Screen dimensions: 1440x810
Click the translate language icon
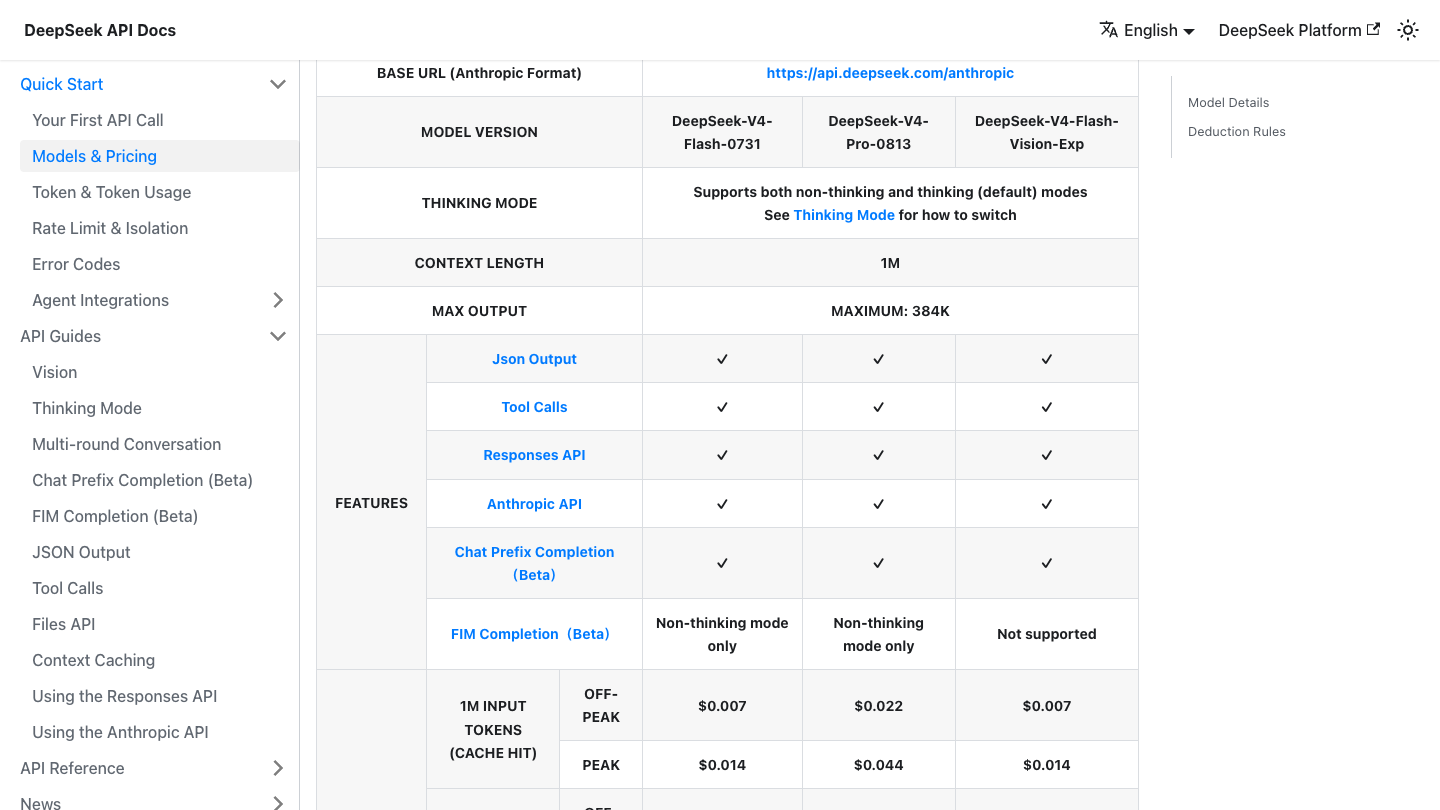pos(1108,30)
